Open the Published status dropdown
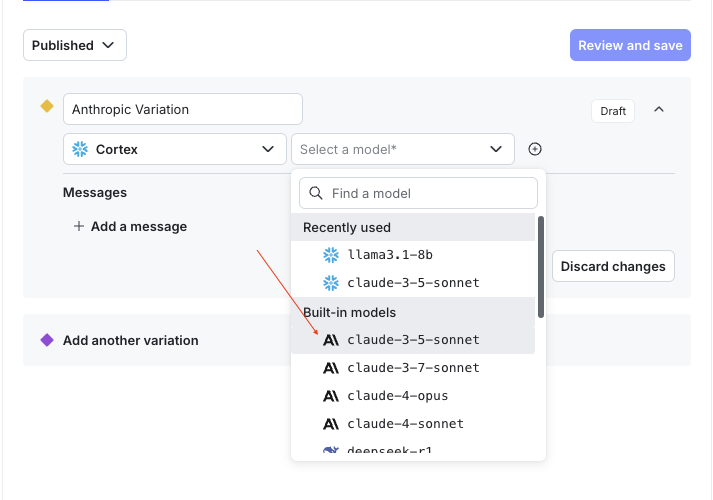Viewport: 713px width, 500px height. pyautogui.click(x=75, y=45)
